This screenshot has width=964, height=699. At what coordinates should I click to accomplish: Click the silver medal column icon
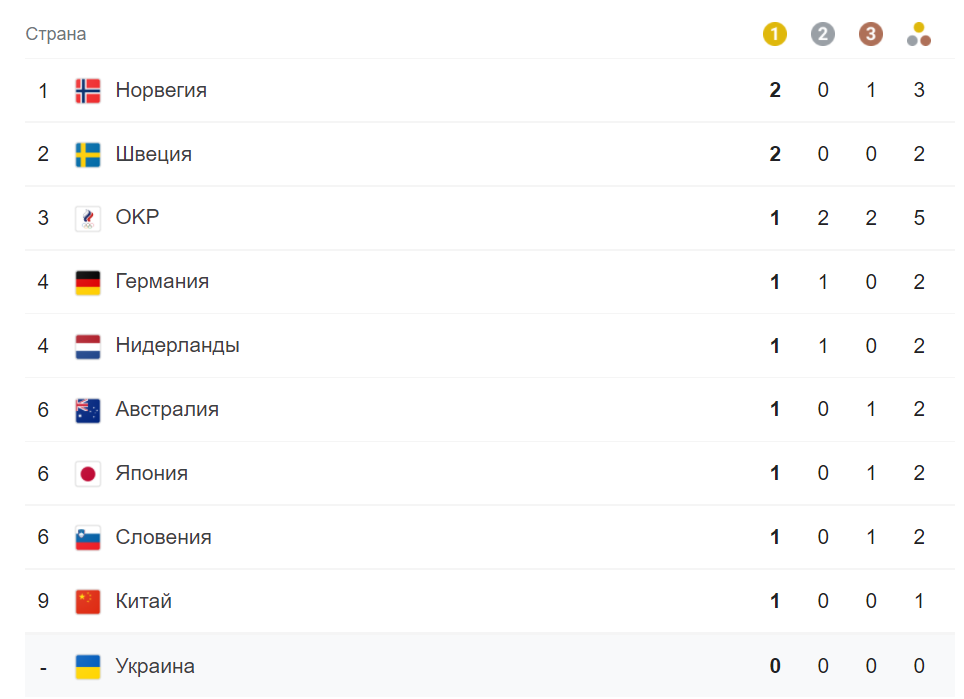(x=823, y=35)
